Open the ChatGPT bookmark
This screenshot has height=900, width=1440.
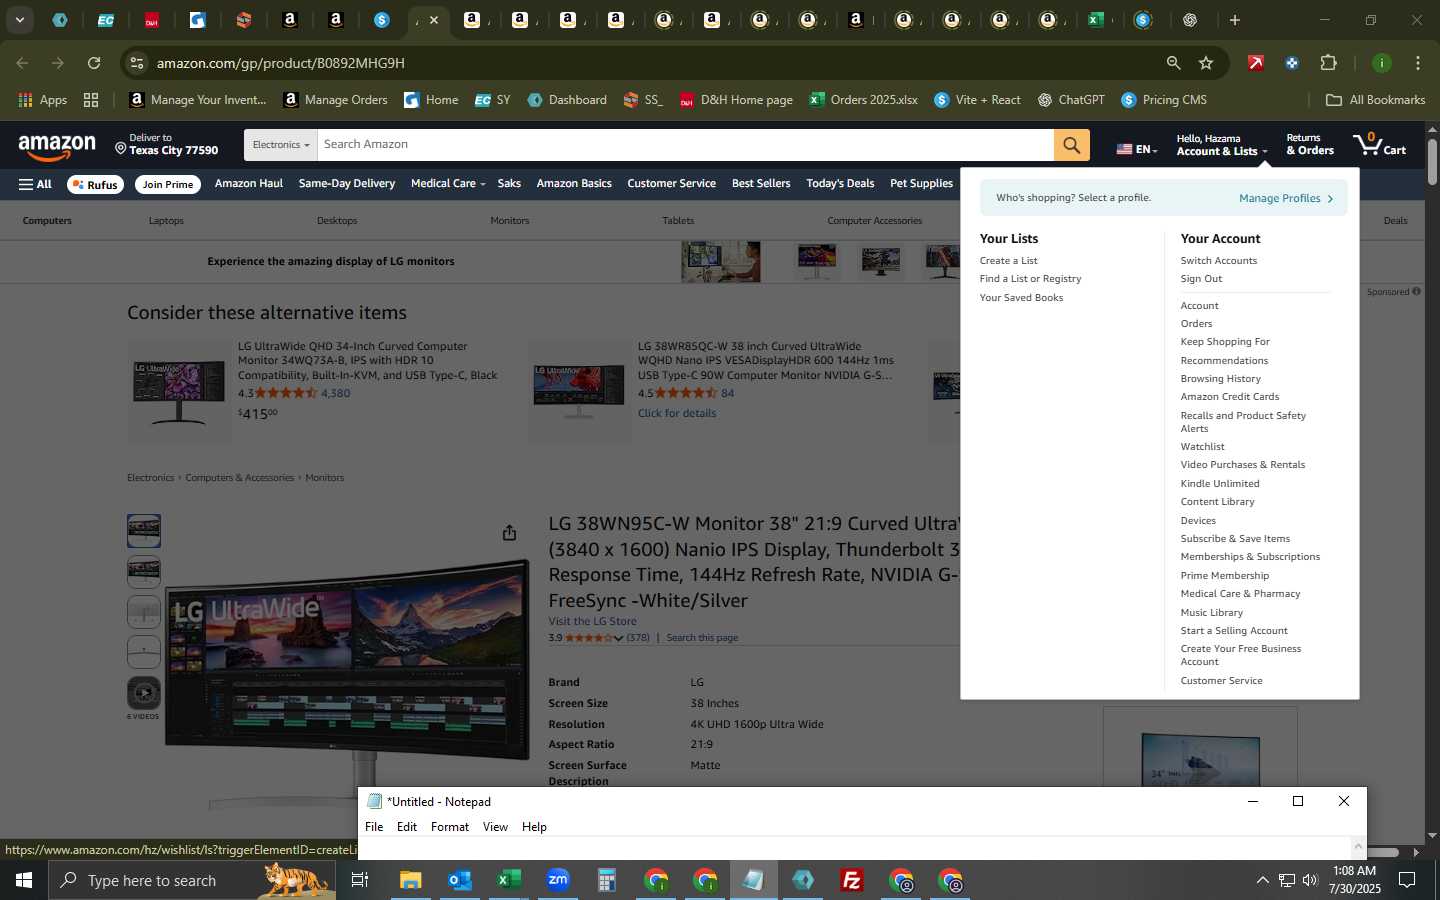[1071, 100]
